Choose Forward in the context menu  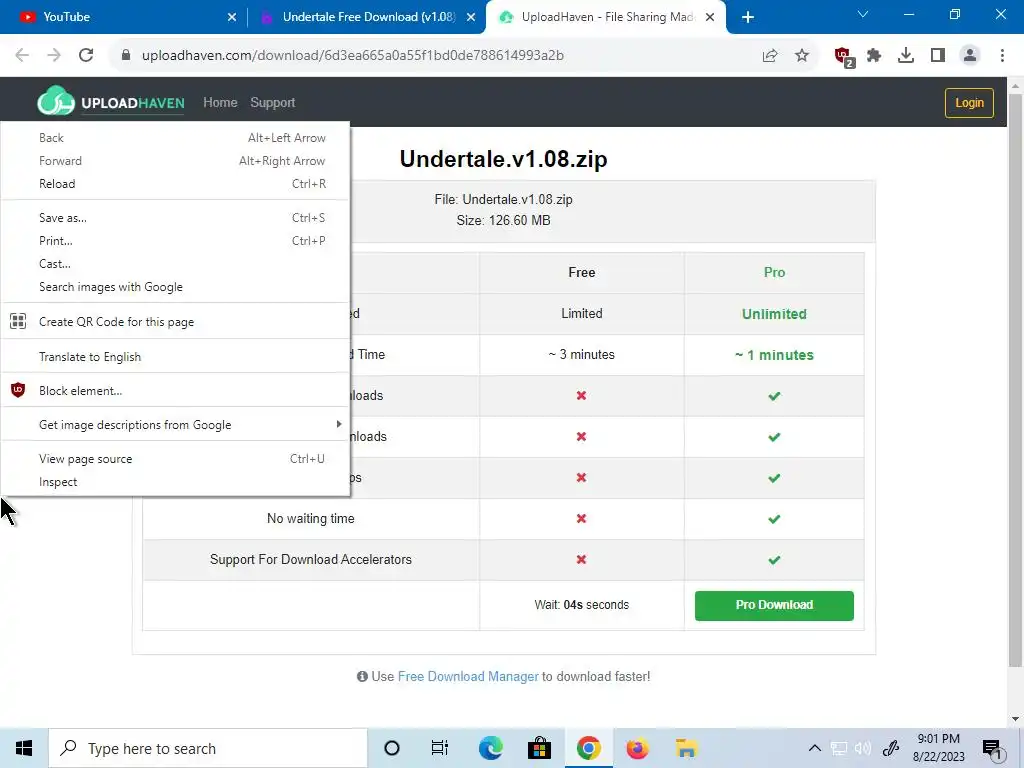coord(175,161)
